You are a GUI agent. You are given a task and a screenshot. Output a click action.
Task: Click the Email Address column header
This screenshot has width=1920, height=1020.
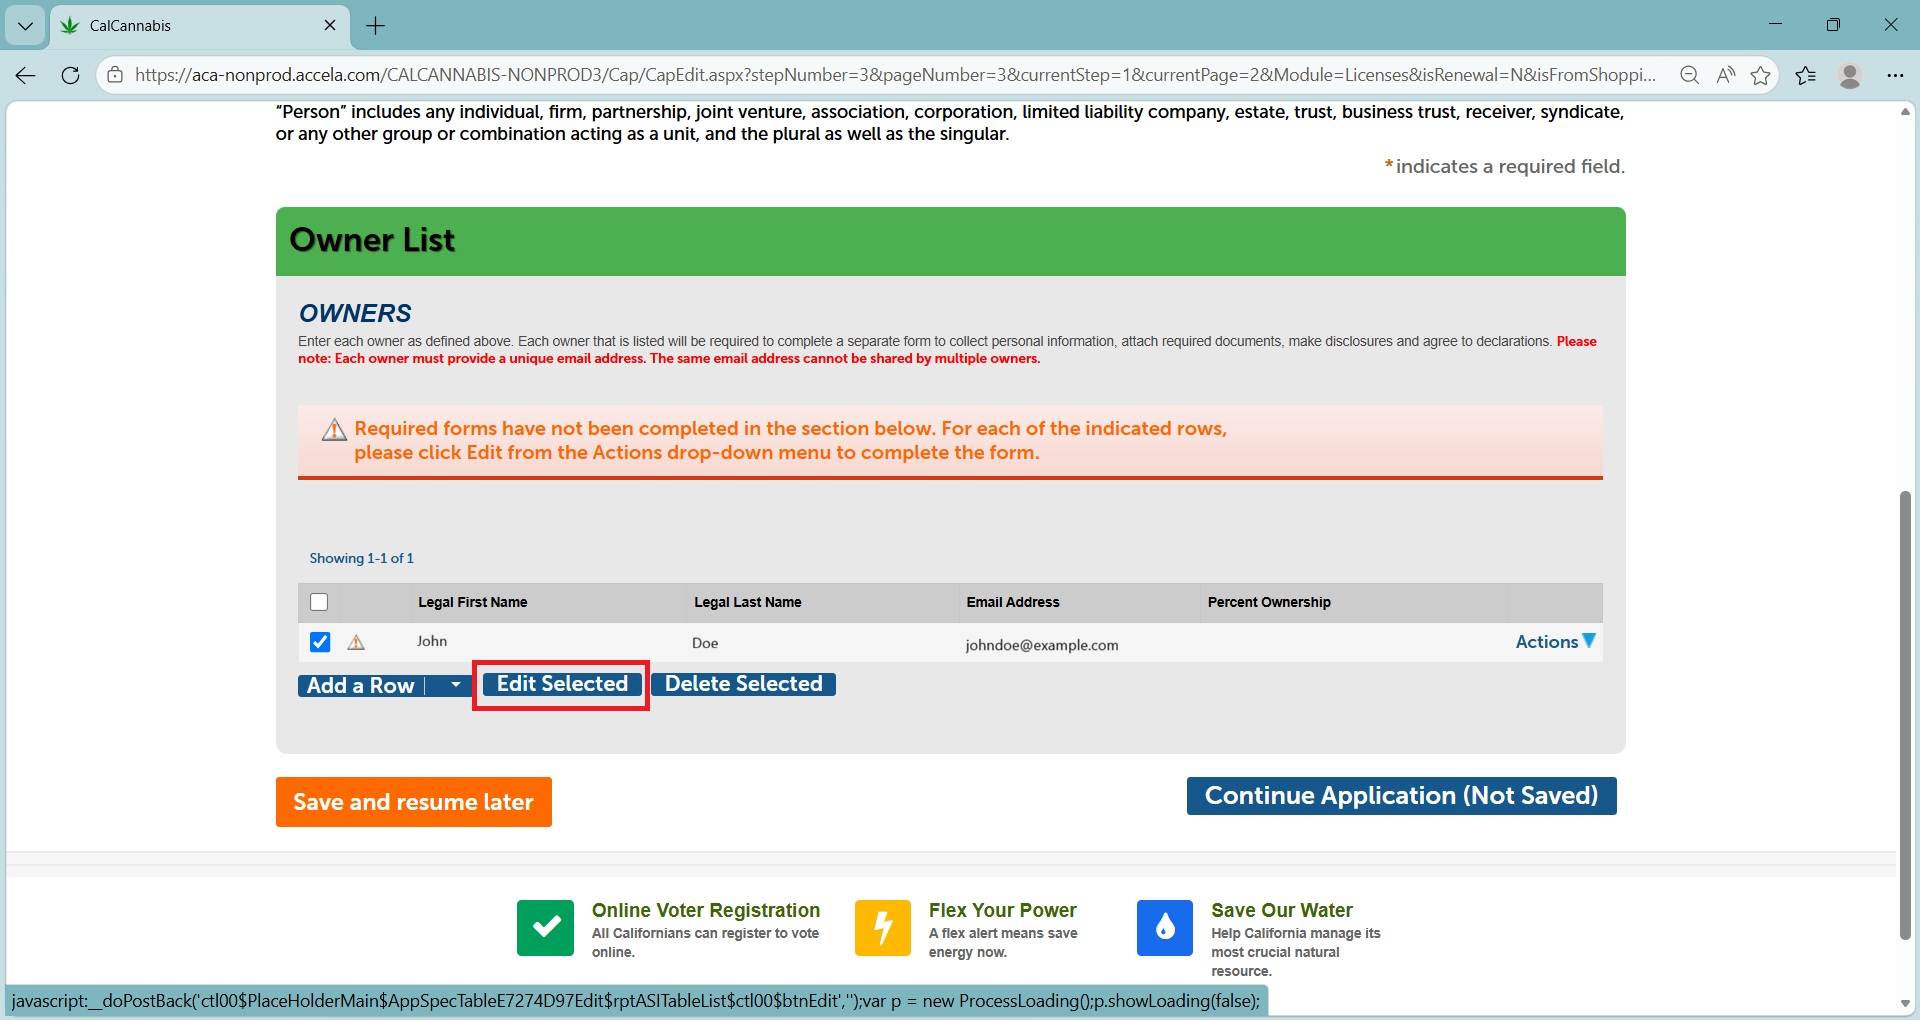1013,602
